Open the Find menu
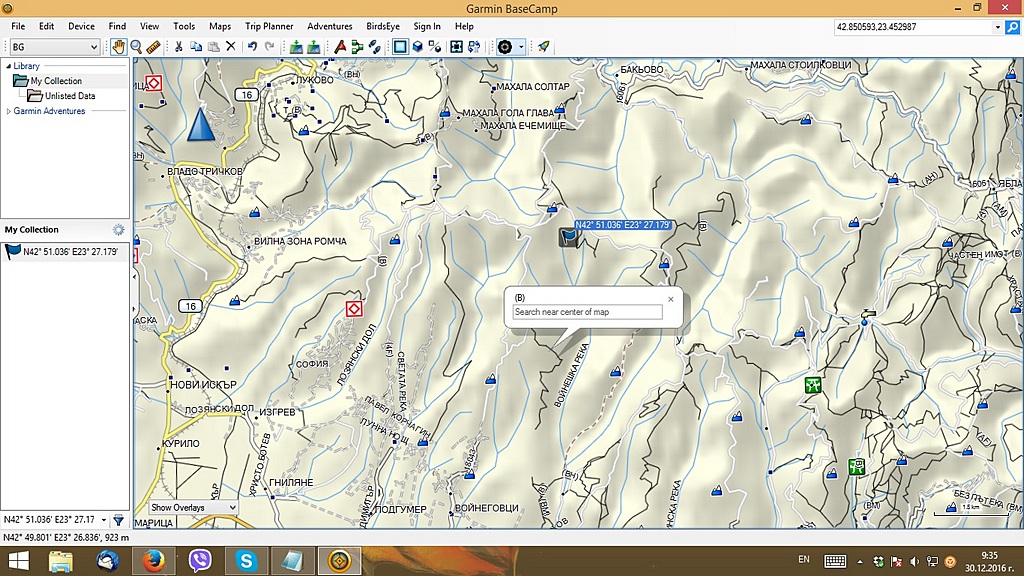Screen dimensions: 1024x576 coord(118,26)
